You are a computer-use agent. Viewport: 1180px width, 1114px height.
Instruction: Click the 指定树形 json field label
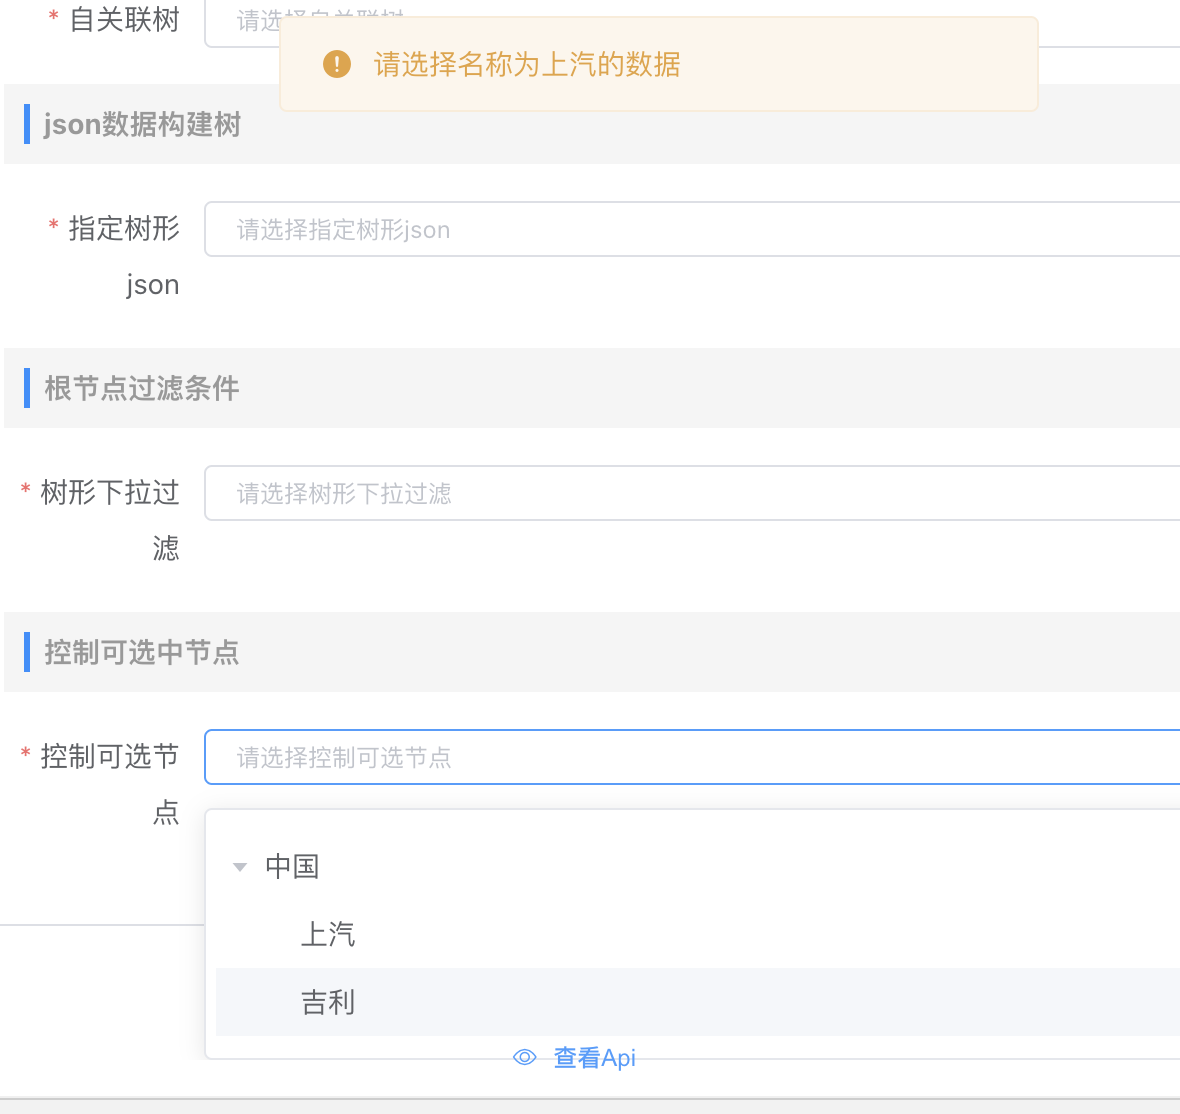pyautogui.click(x=124, y=230)
